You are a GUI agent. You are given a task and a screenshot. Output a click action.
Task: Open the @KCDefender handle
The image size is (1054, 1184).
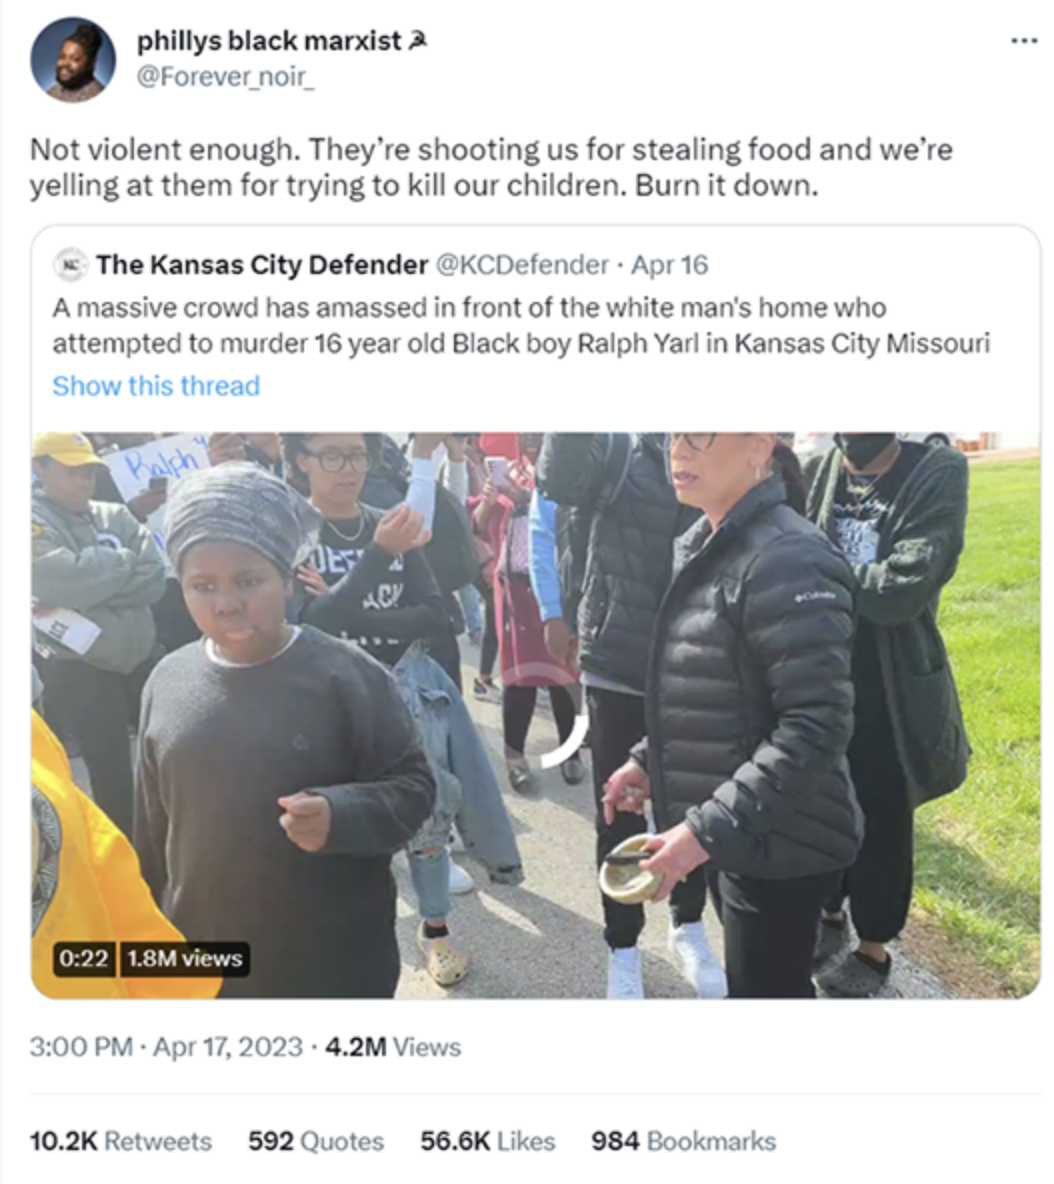(x=522, y=265)
